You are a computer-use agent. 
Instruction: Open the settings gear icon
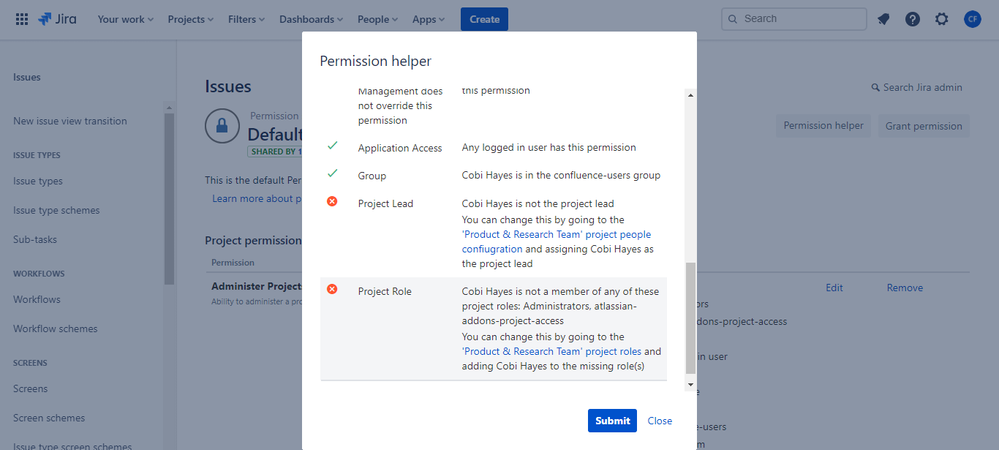pos(942,19)
